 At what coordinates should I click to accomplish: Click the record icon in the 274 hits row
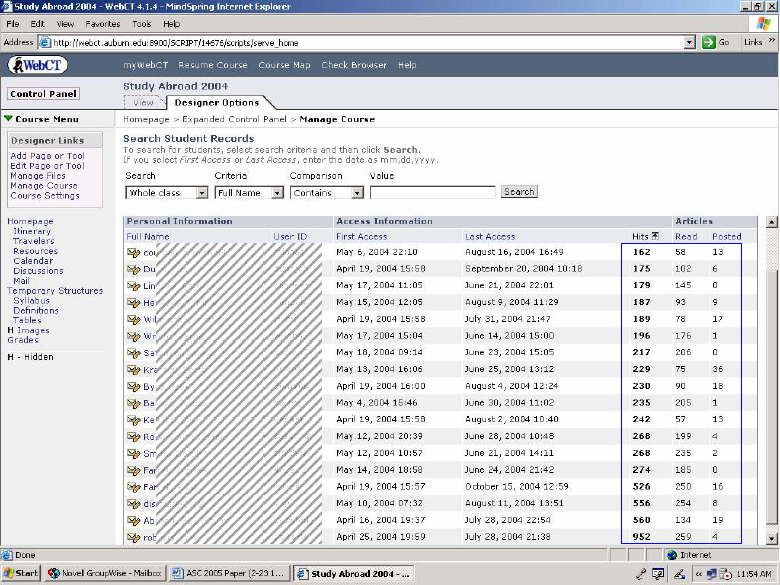pyautogui.click(x=133, y=471)
